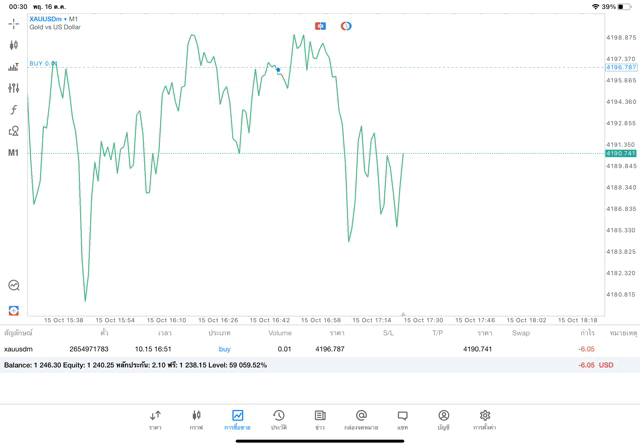Switch to the กราฟ chart tab
The height and width of the screenshot is (447, 640).
click(196, 419)
